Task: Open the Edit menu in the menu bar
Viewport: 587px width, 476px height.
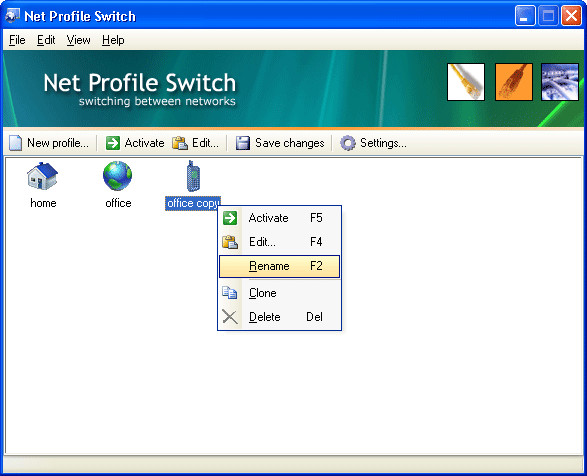Action: point(46,40)
